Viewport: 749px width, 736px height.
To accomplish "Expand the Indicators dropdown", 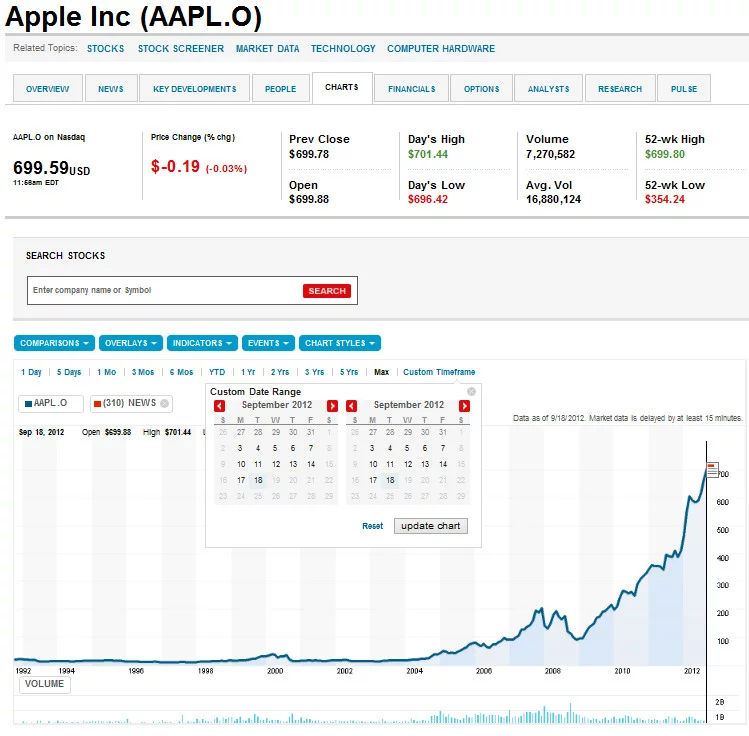I will 202,343.
